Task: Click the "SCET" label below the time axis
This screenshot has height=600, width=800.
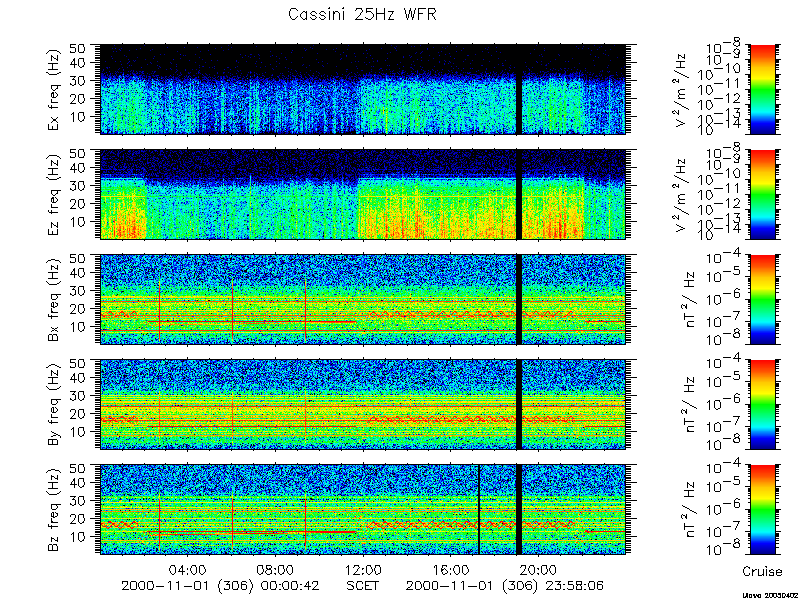Action: point(363,585)
